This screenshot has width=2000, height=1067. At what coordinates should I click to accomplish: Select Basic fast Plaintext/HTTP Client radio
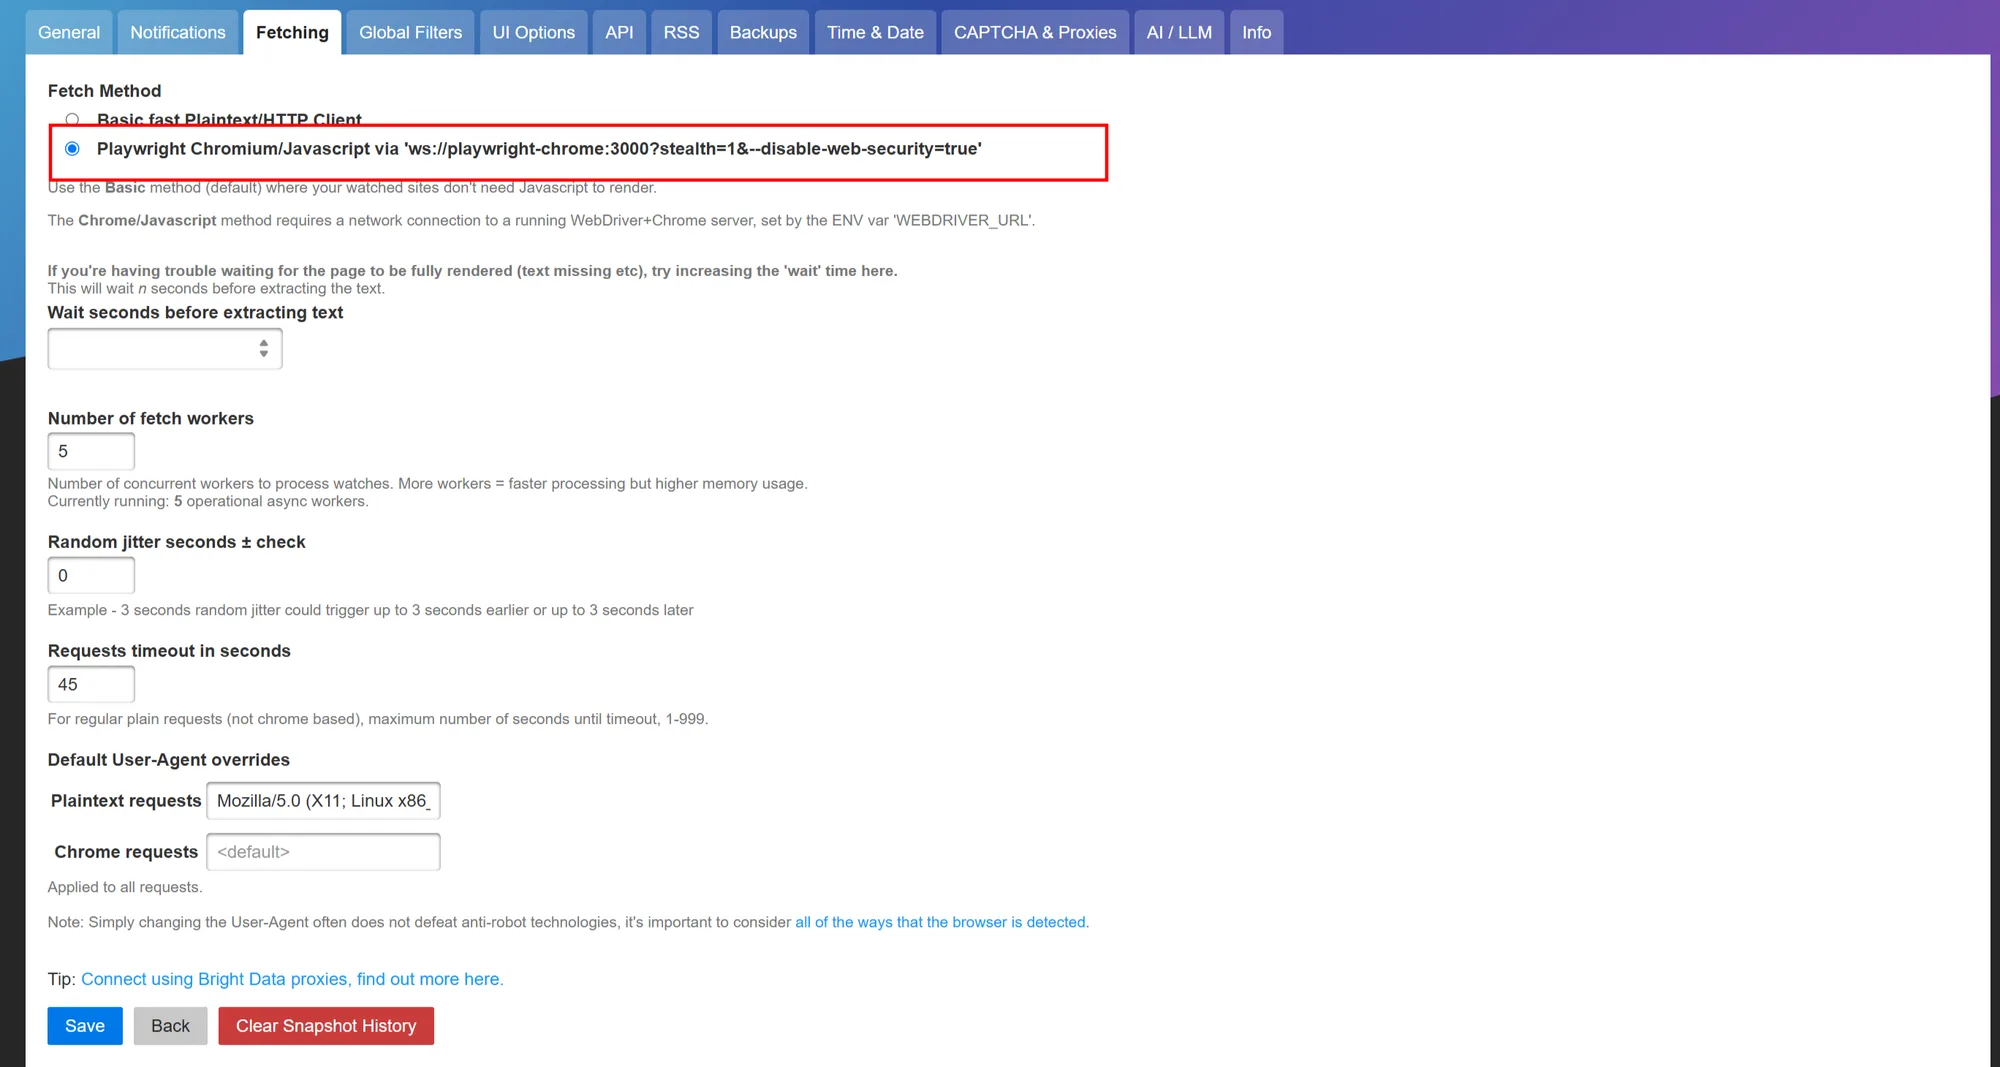[x=72, y=119]
